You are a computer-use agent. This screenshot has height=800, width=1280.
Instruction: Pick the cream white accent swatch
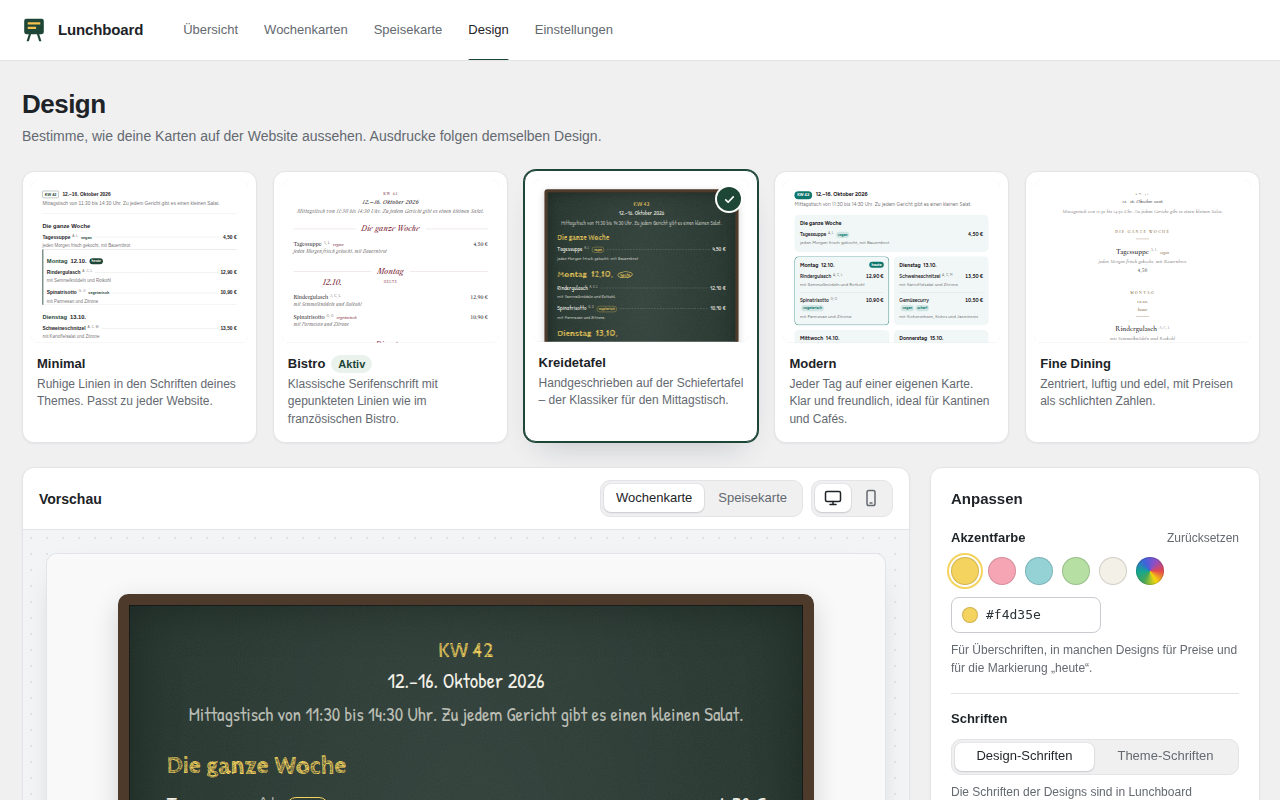coord(1113,571)
